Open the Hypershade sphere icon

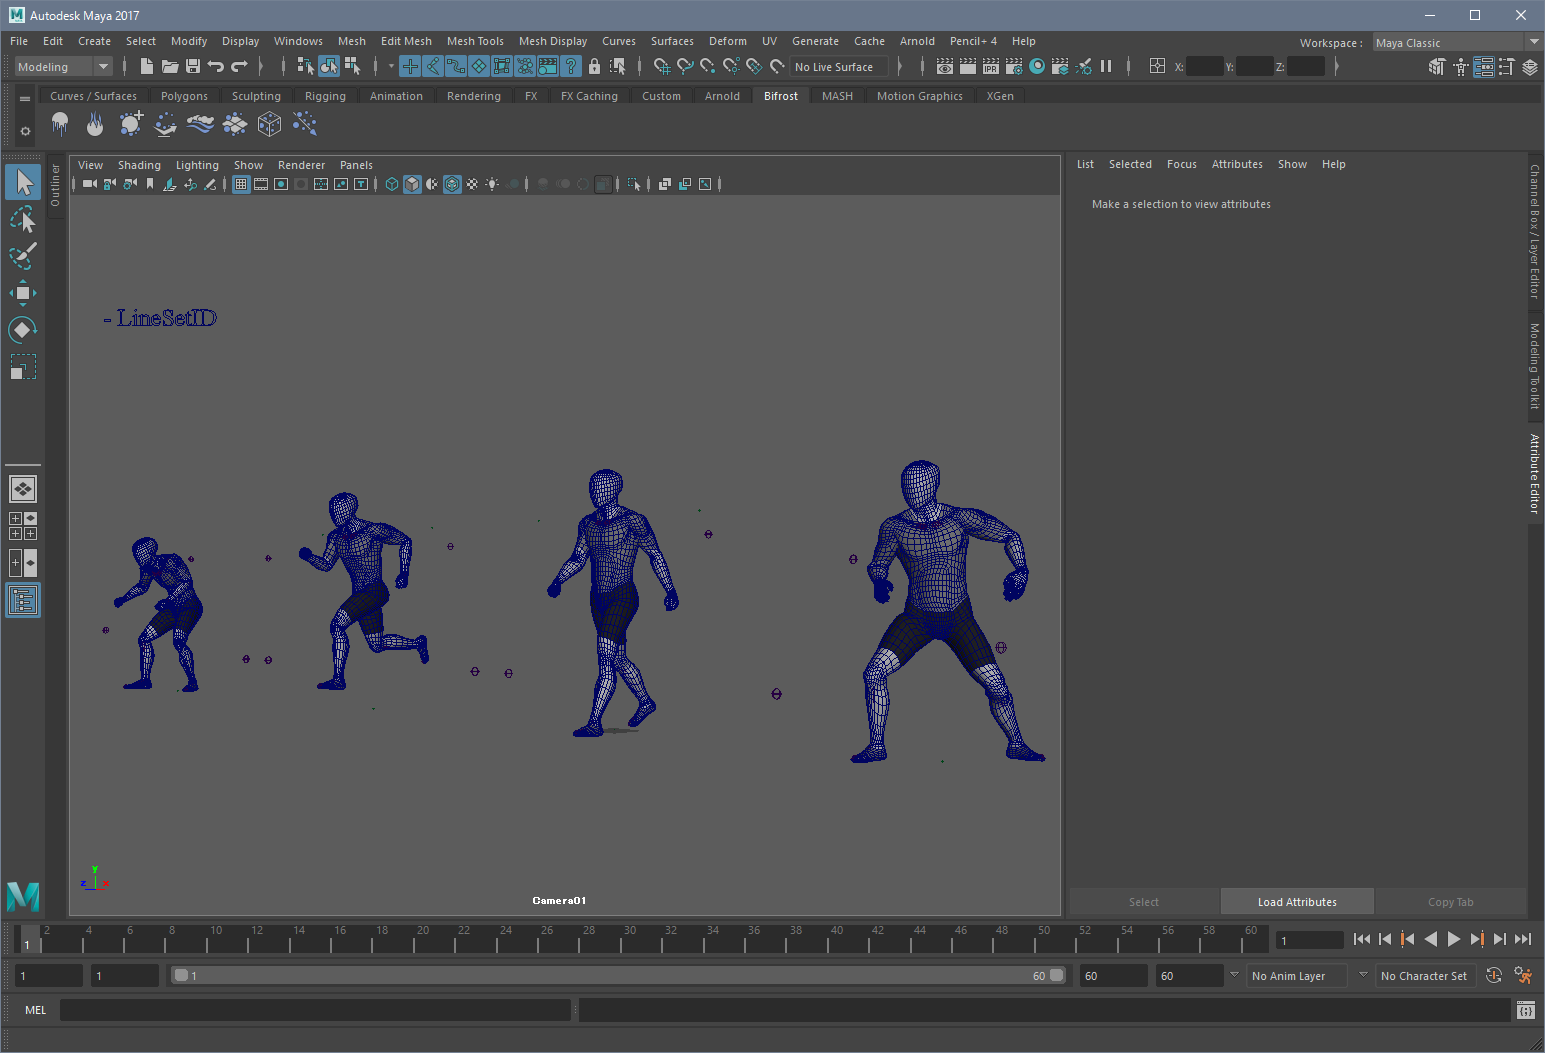pyautogui.click(x=1037, y=67)
